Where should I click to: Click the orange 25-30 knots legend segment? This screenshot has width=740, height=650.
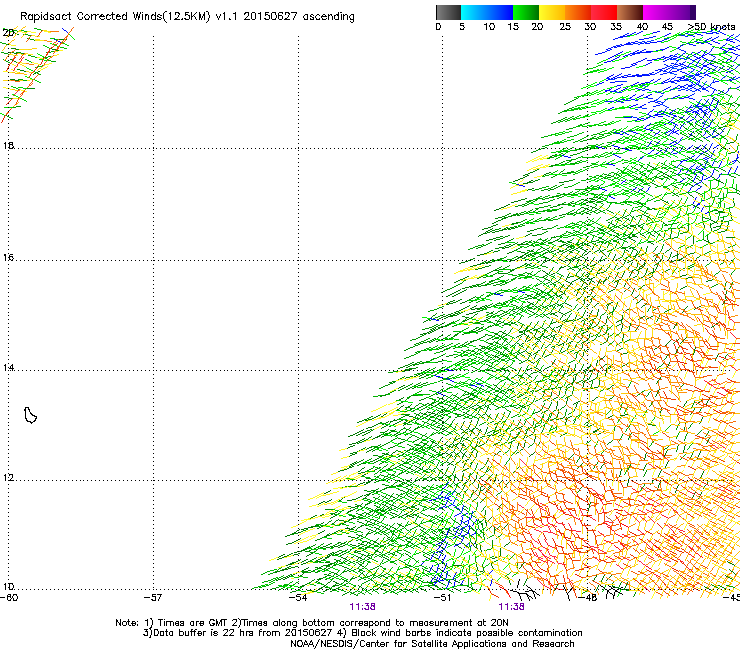tap(578, 12)
